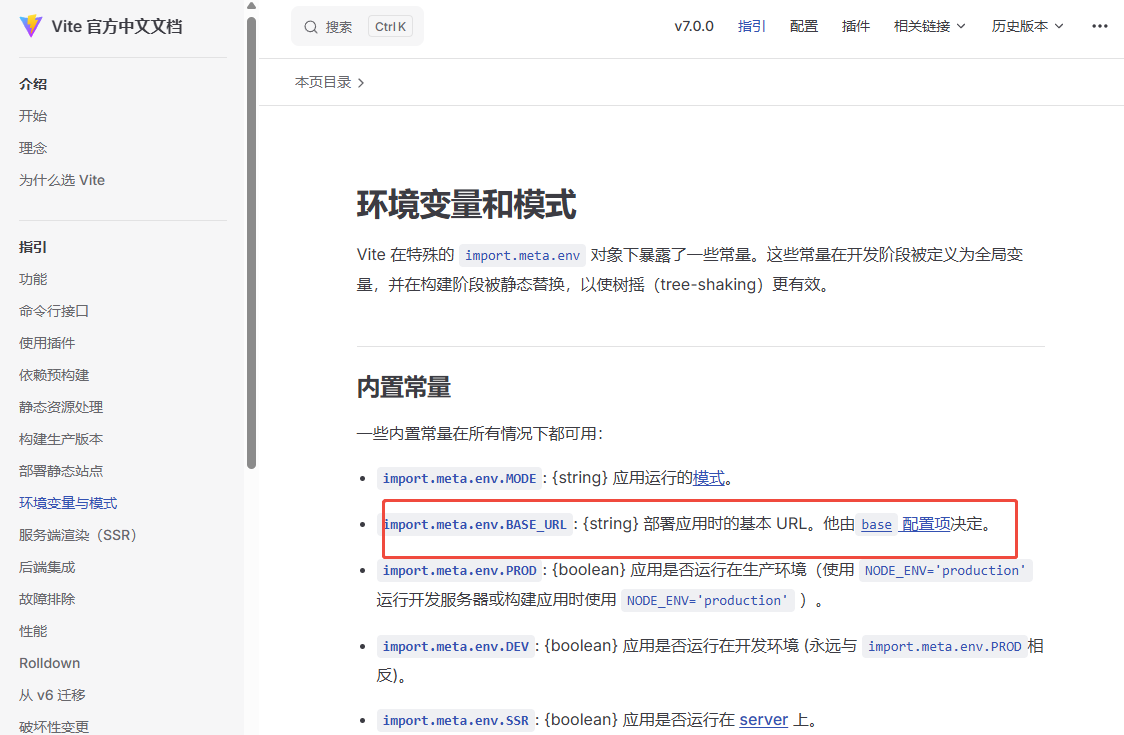Click the import.meta.env.MODE code text
The width and height of the screenshot is (1124, 735).
coord(459,478)
